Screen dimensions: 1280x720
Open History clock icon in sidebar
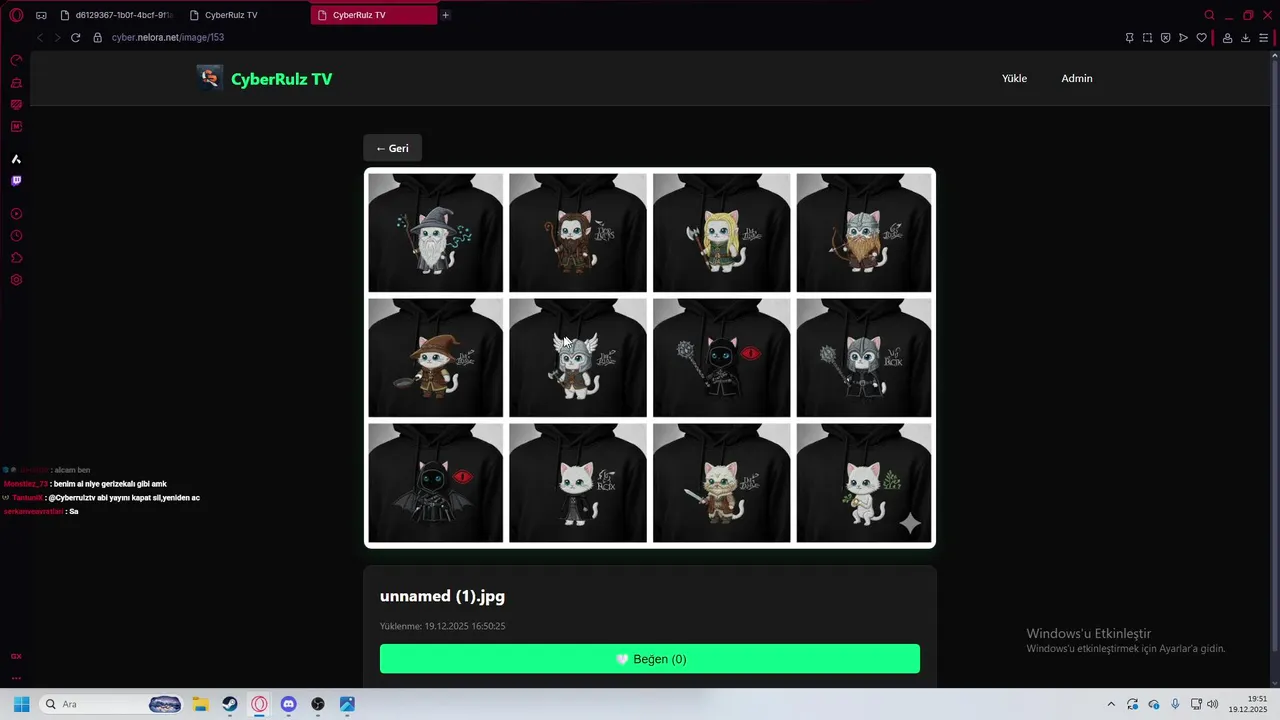[16, 236]
